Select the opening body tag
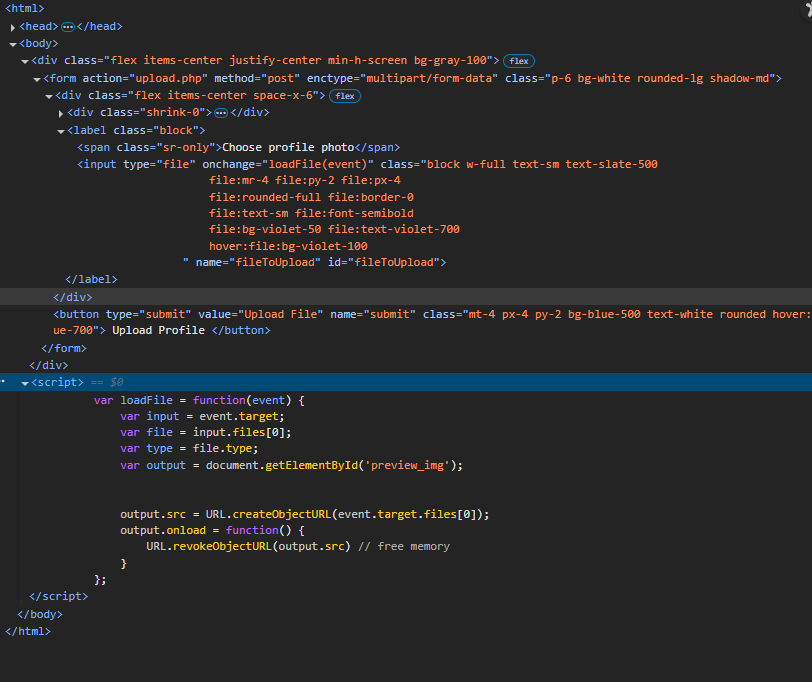 pyautogui.click(x=39, y=43)
